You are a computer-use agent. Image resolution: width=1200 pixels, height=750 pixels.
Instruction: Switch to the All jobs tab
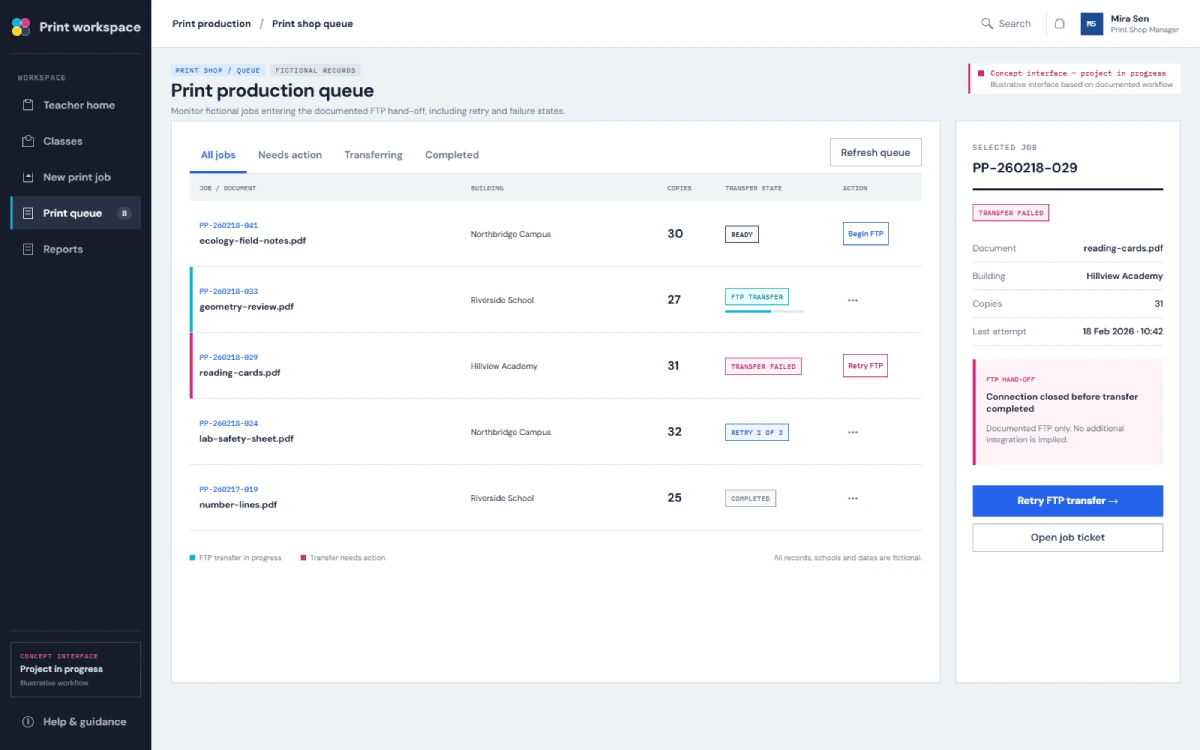(x=218, y=155)
